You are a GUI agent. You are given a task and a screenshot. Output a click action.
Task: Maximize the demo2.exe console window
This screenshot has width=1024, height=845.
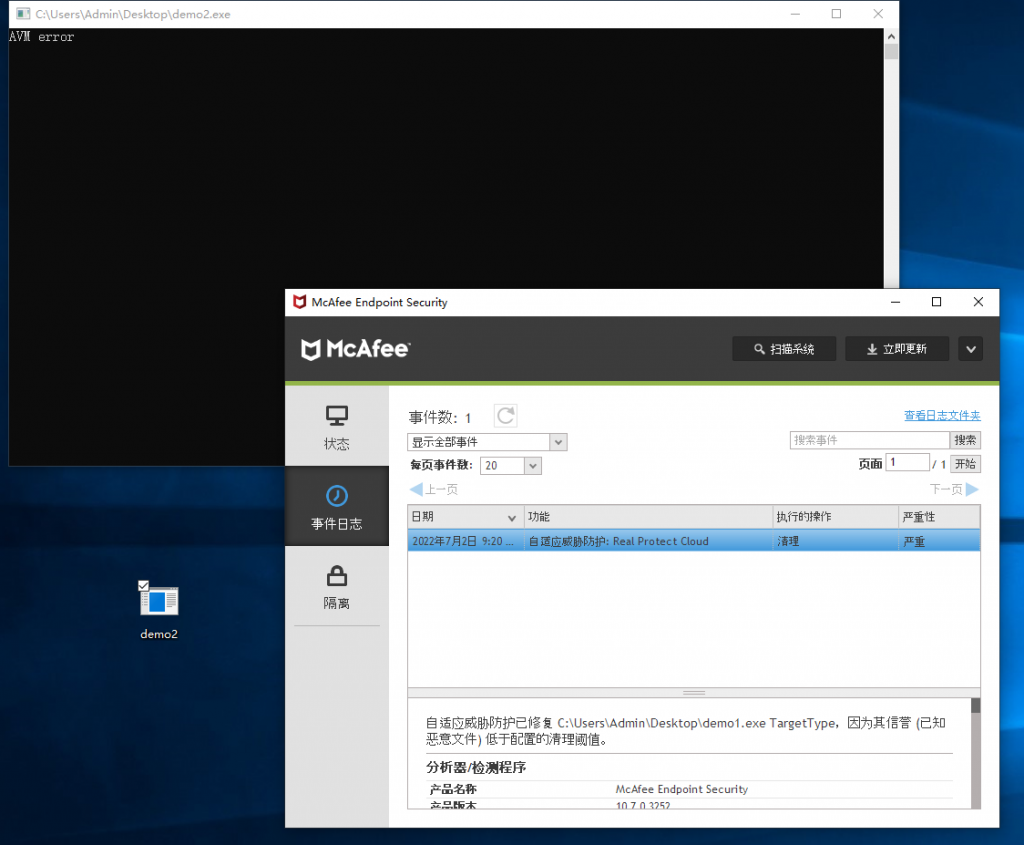[836, 14]
